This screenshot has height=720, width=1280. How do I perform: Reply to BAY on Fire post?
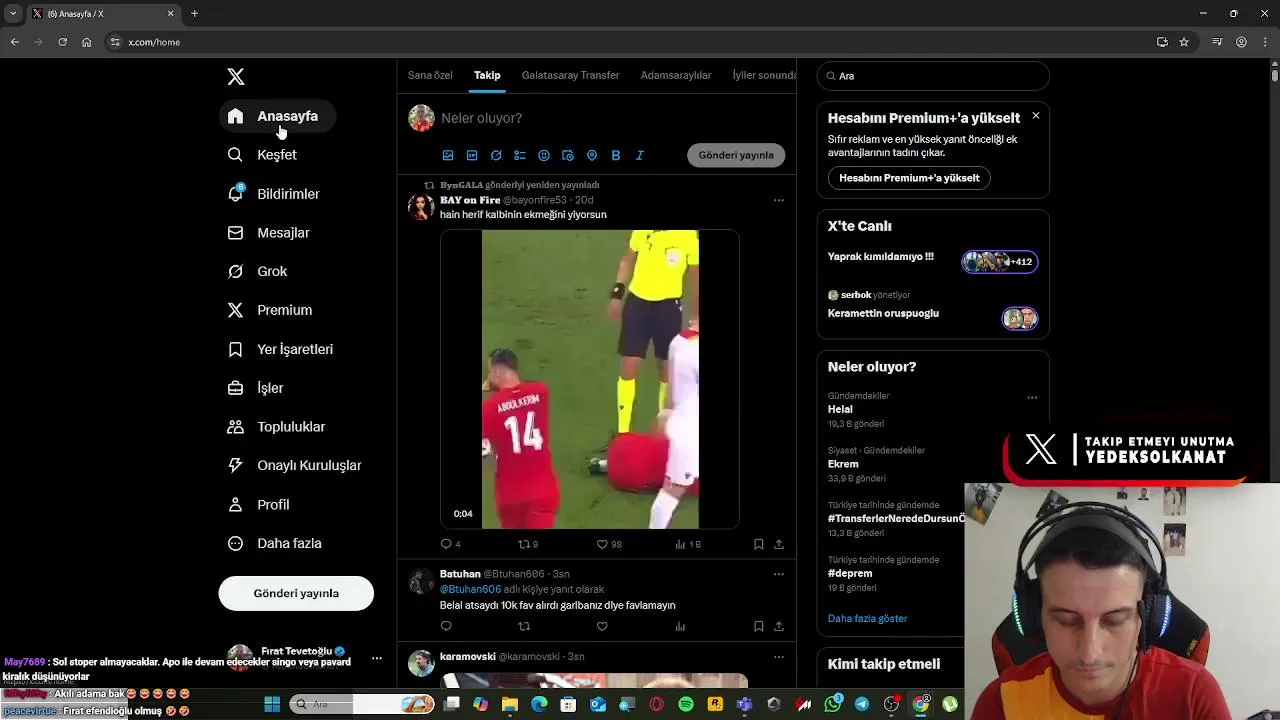(450, 544)
